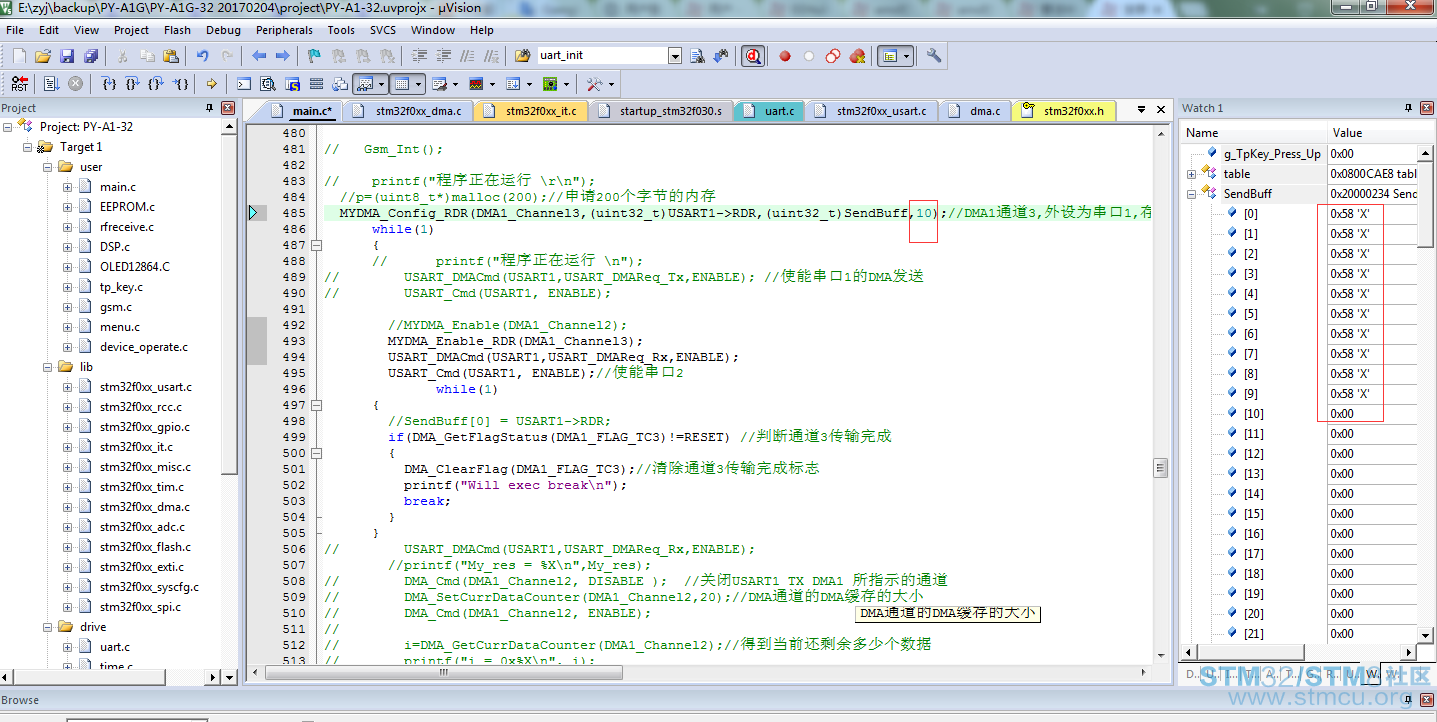1437x722 pixels.
Task: Navigate forwards with the blue arrow
Action: pyautogui.click(x=283, y=56)
